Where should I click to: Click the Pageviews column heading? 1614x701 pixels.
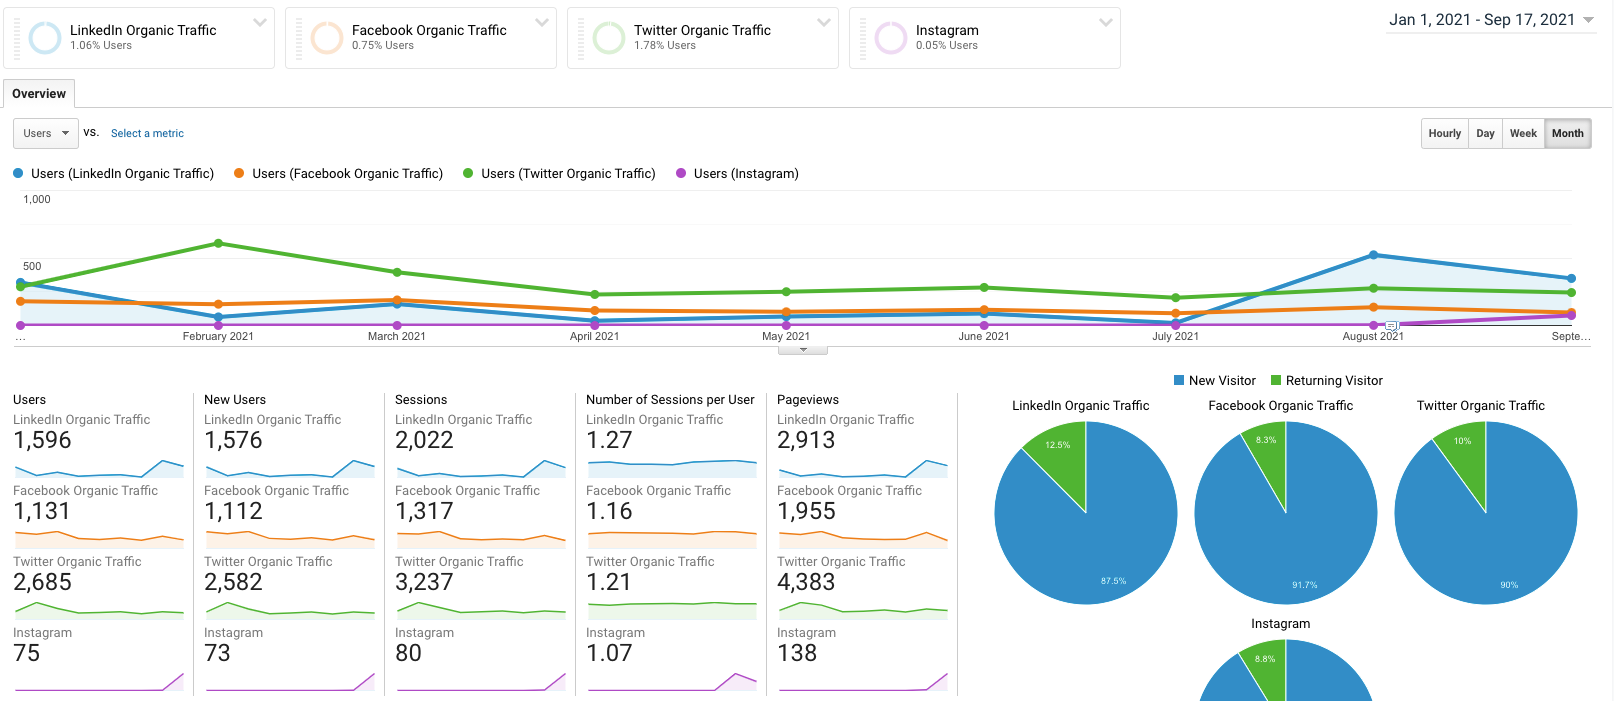click(808, 399)
